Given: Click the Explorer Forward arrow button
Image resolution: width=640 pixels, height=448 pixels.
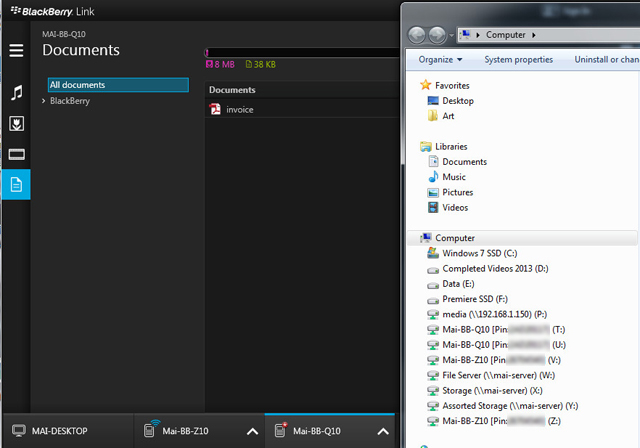Looking at the screenshot, I should click(x=437, y=35).
